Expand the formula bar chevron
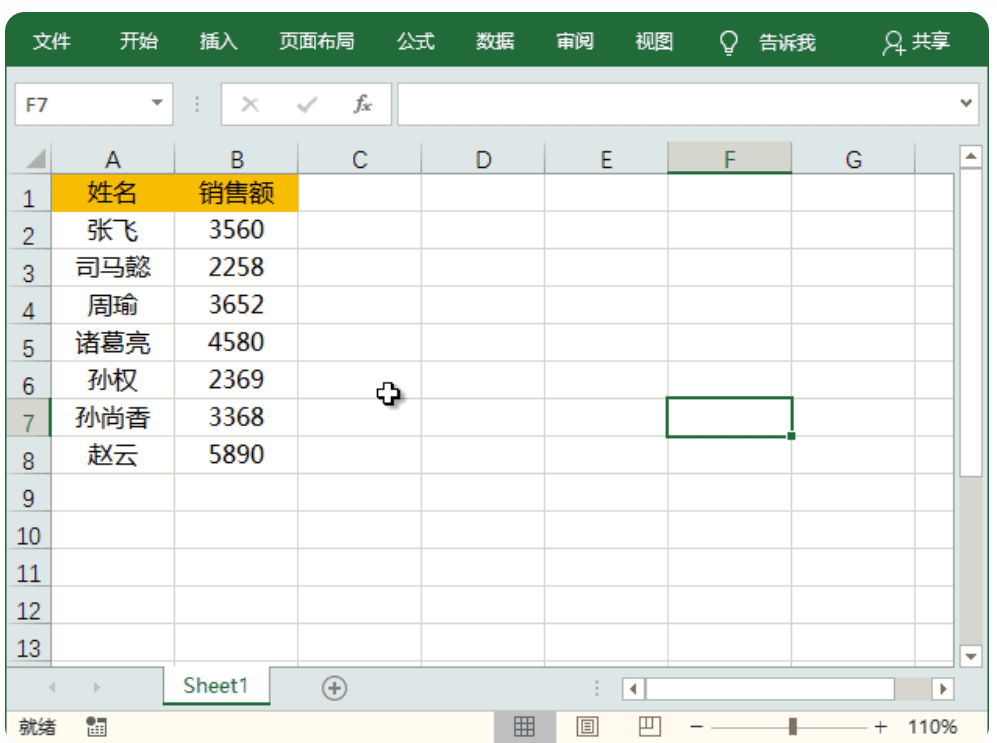Viewport: 997px width, 743px height. [966, 103]
